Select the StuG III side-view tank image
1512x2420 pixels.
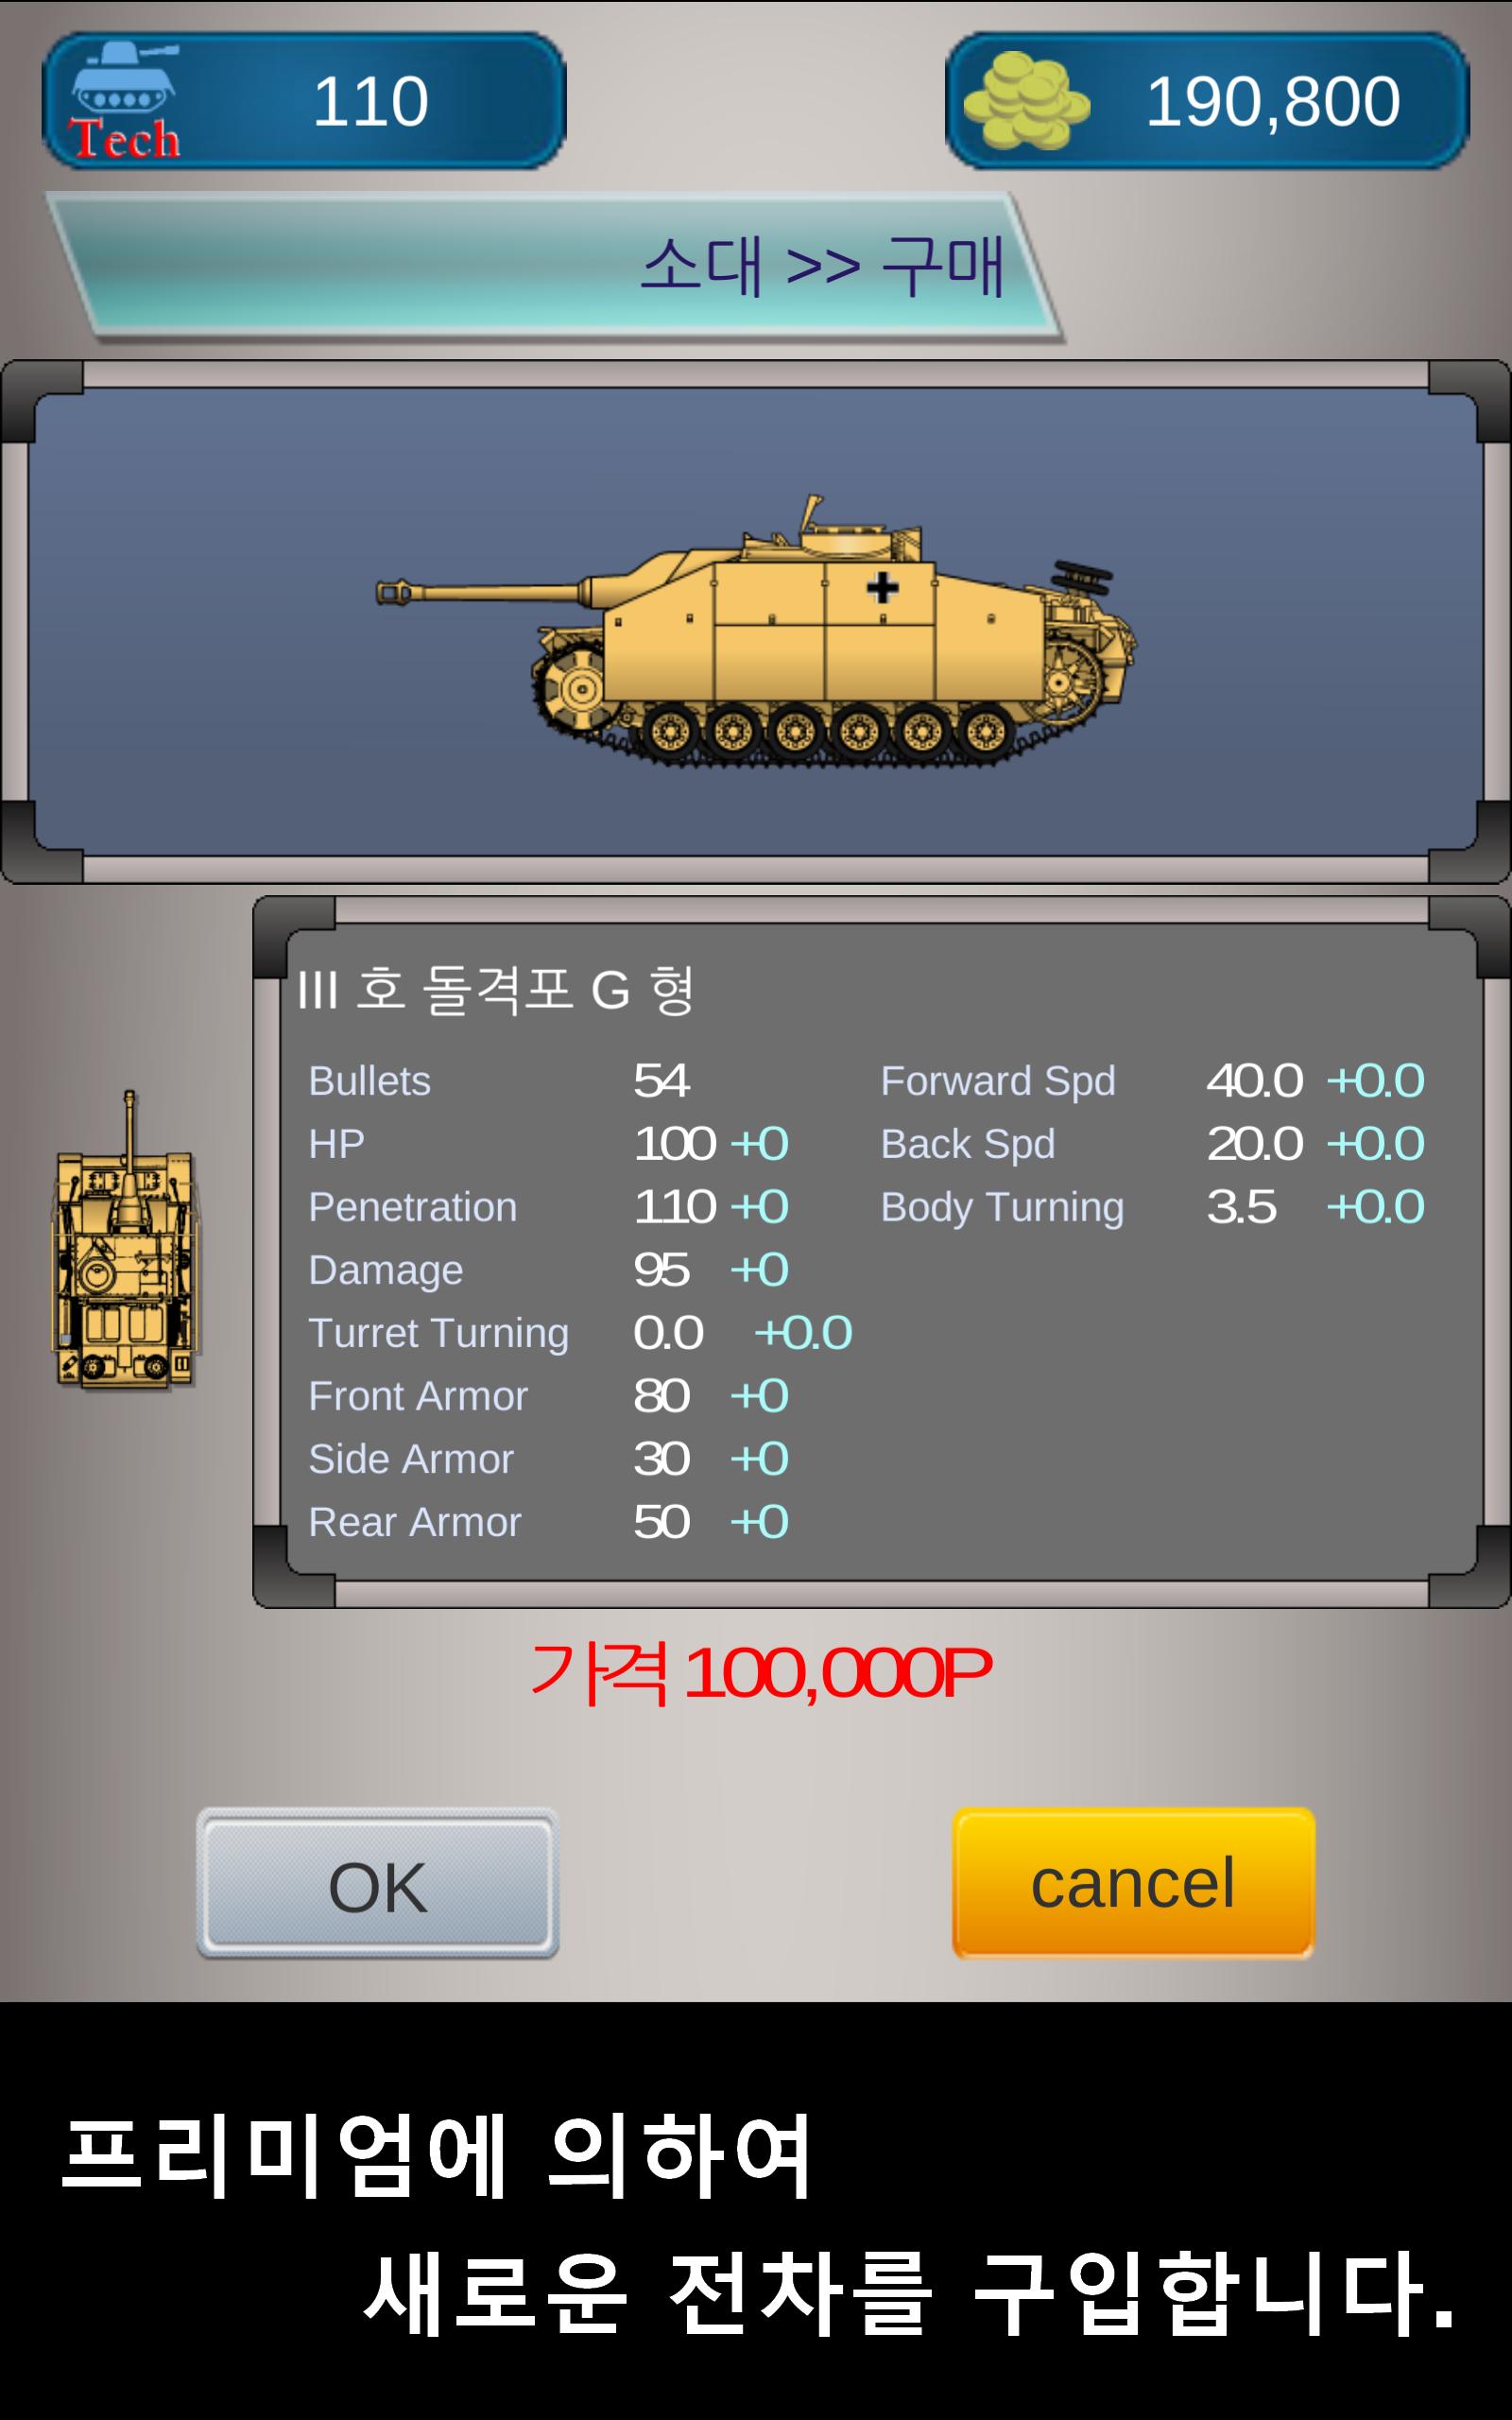tap(756, 630)
